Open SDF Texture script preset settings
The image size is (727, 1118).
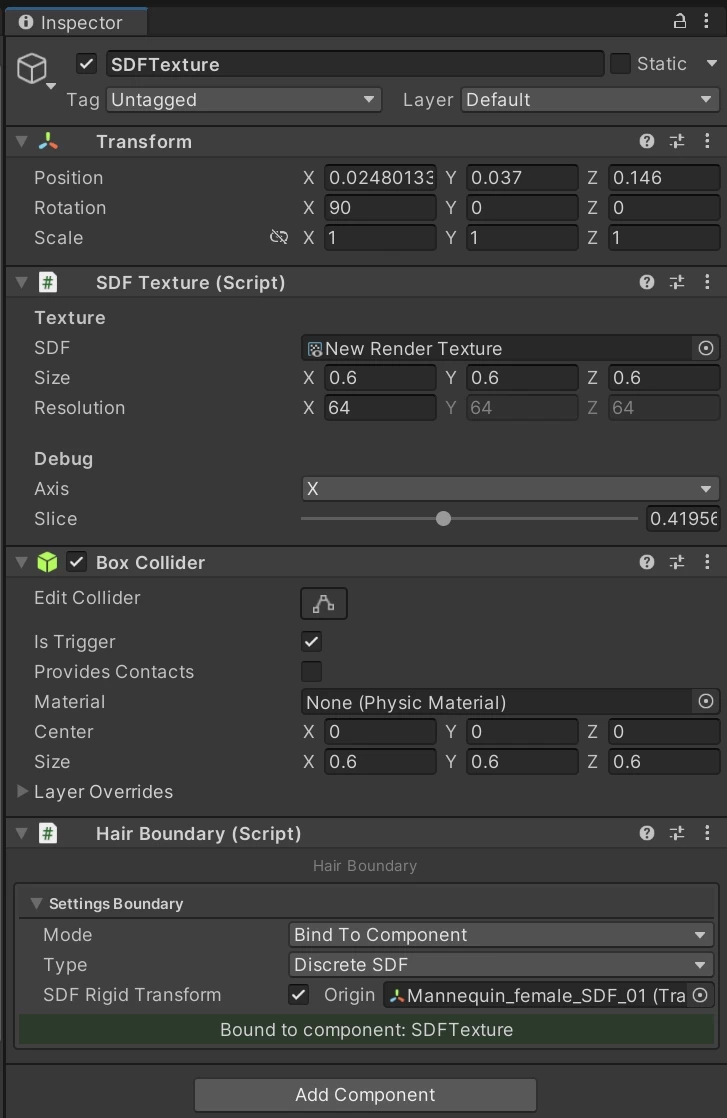point(677,283)
